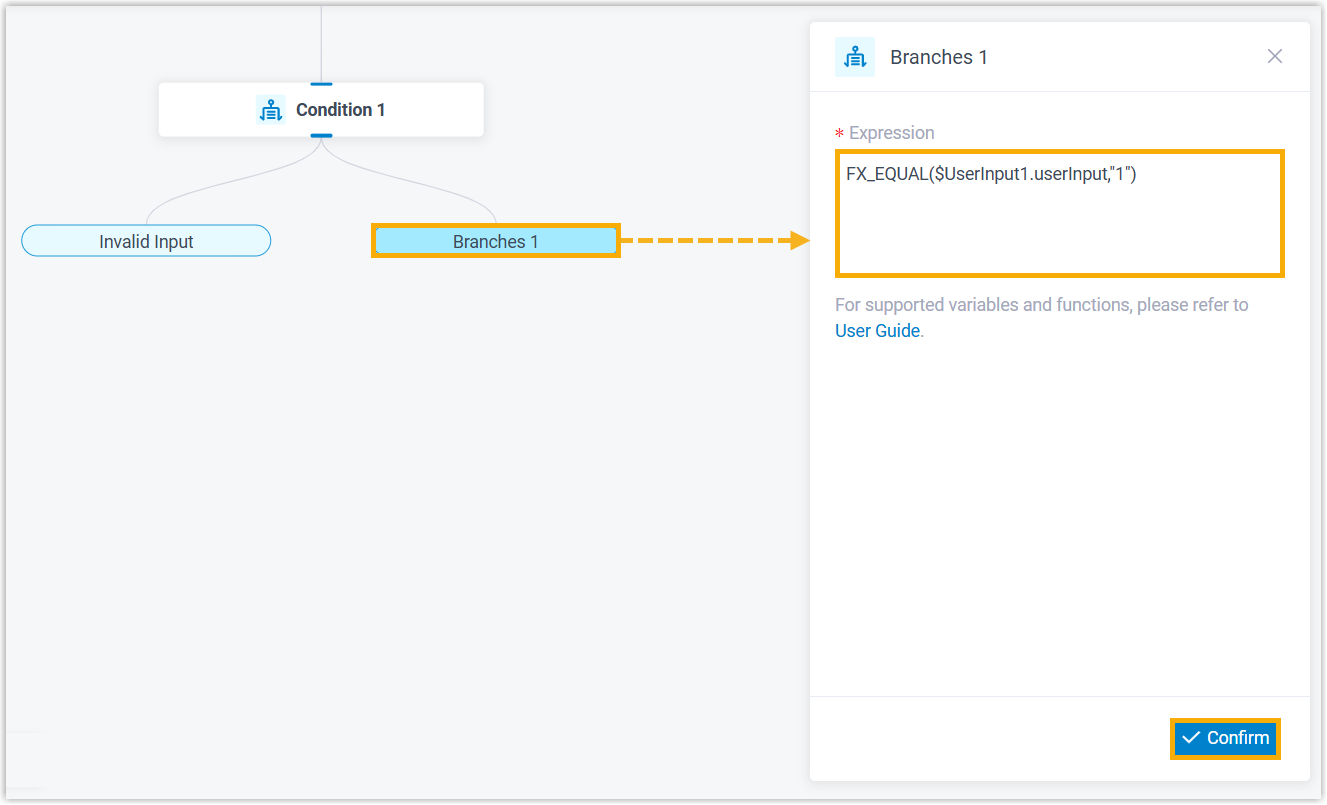Click the top connector handle on Condition 1

321,84
